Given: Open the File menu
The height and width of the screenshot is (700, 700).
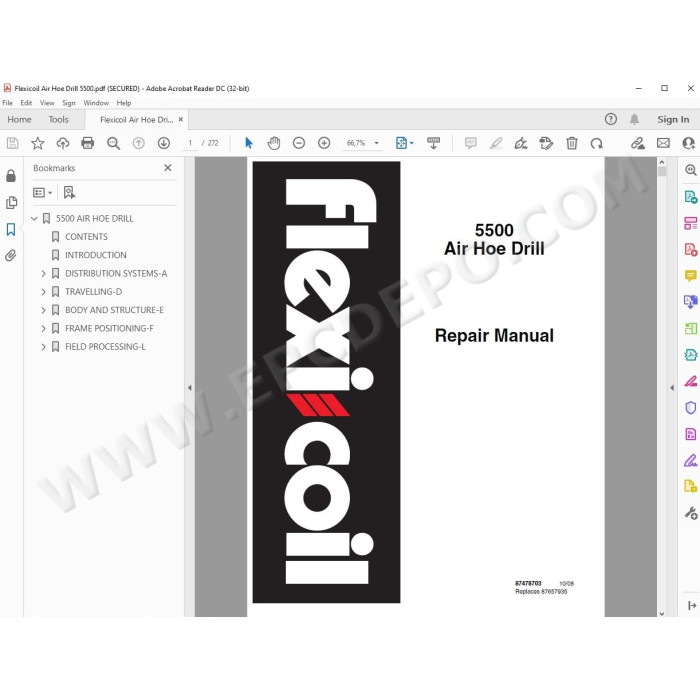Looking at the screenshot, I should click(8, 103).
